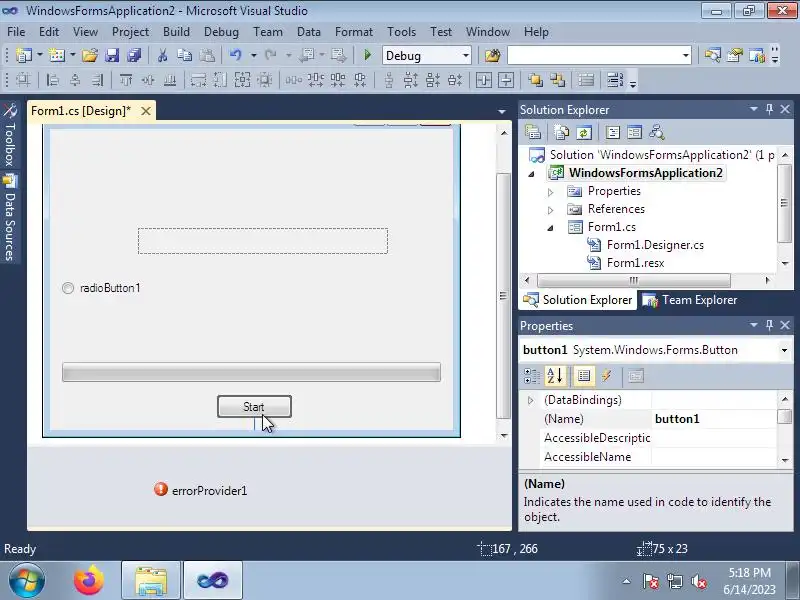Open the Tools menu
This screenshot has width=800, height=600.
coord(402,32)
